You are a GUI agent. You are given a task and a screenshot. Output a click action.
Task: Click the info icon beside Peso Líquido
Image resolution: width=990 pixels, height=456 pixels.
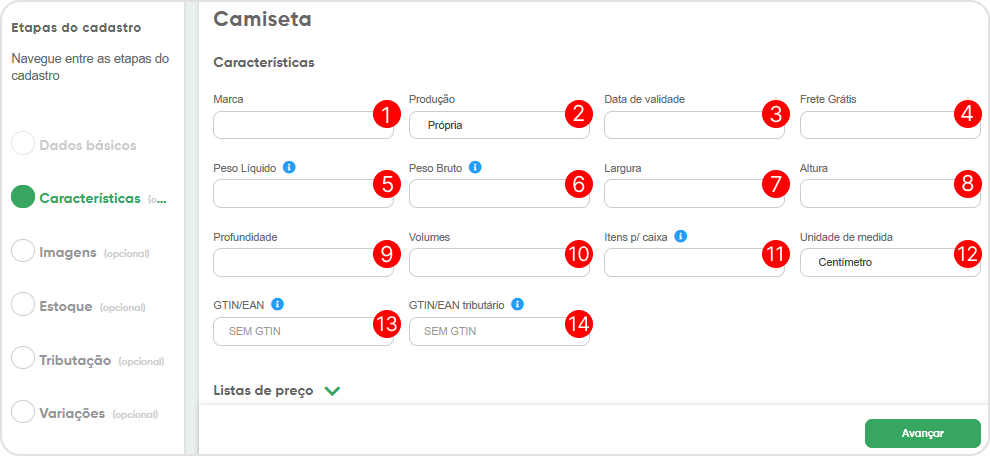coord(289,167)
